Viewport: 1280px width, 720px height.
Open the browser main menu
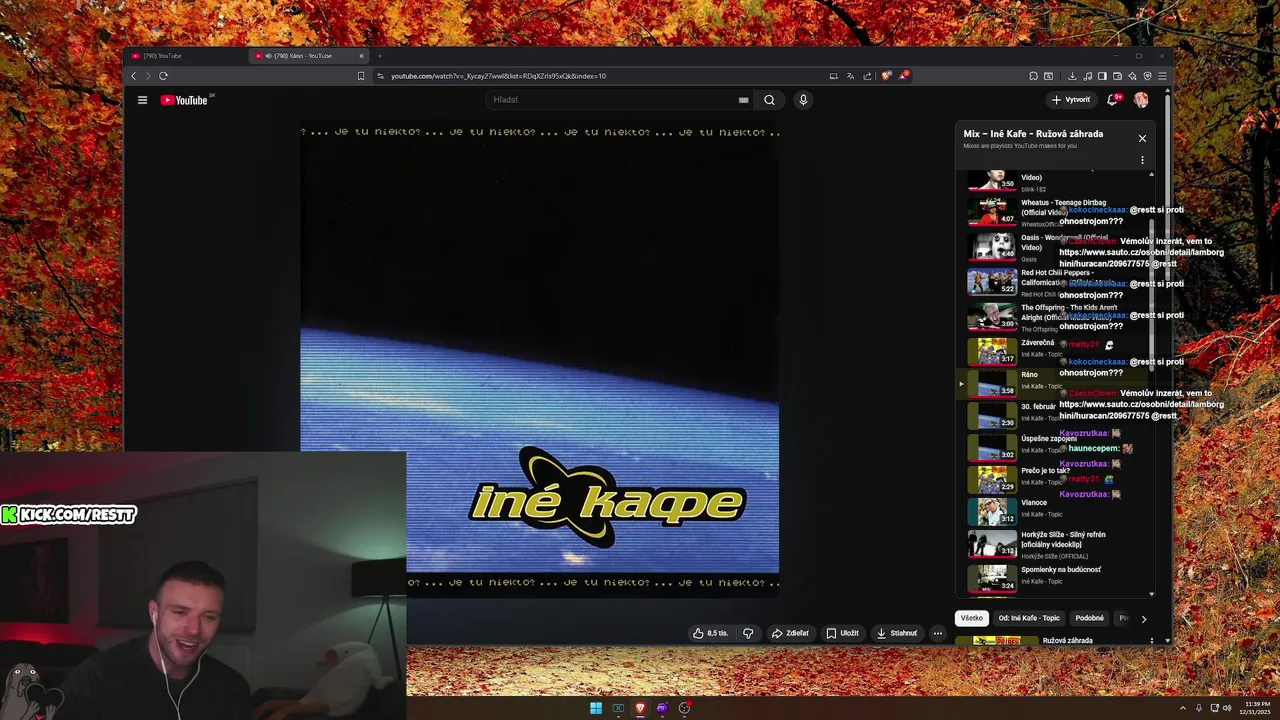(1162, 76)
